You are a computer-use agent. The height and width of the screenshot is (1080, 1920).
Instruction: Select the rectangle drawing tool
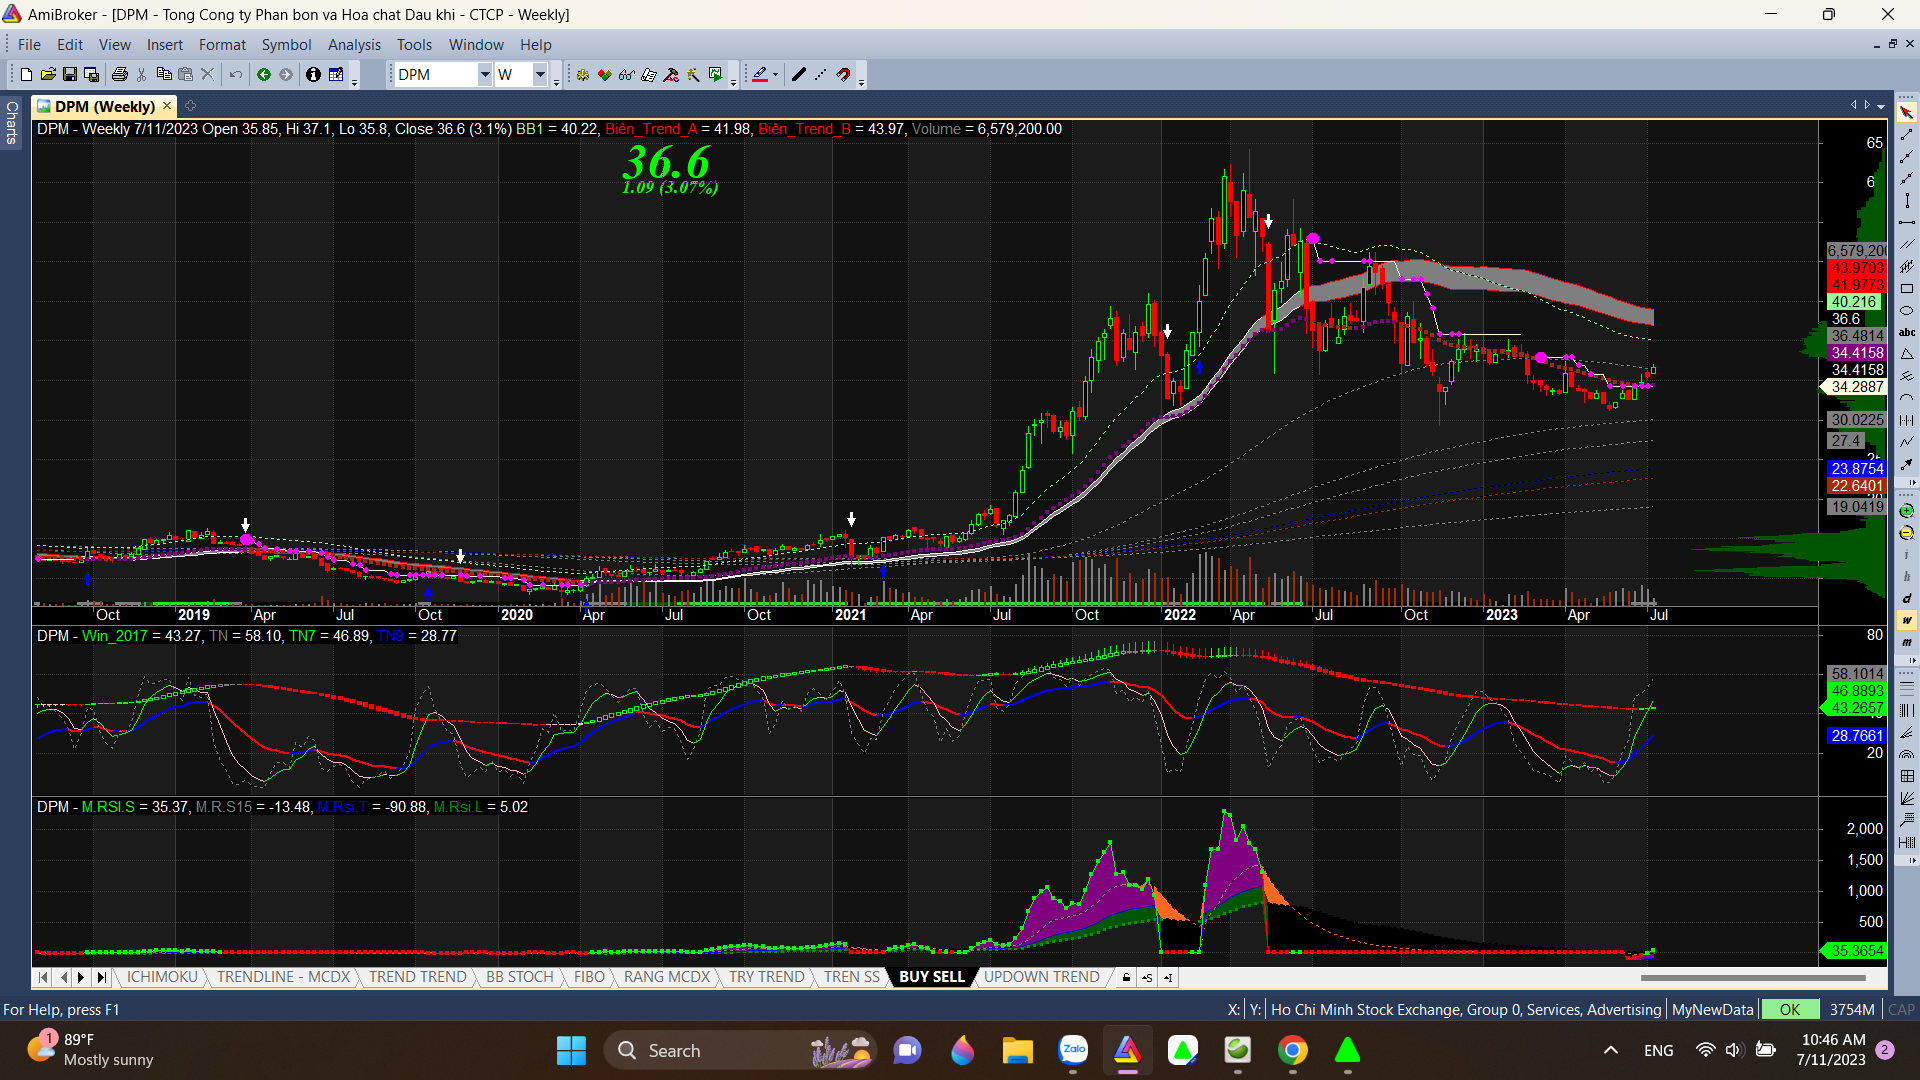(x=1907, y=288)
